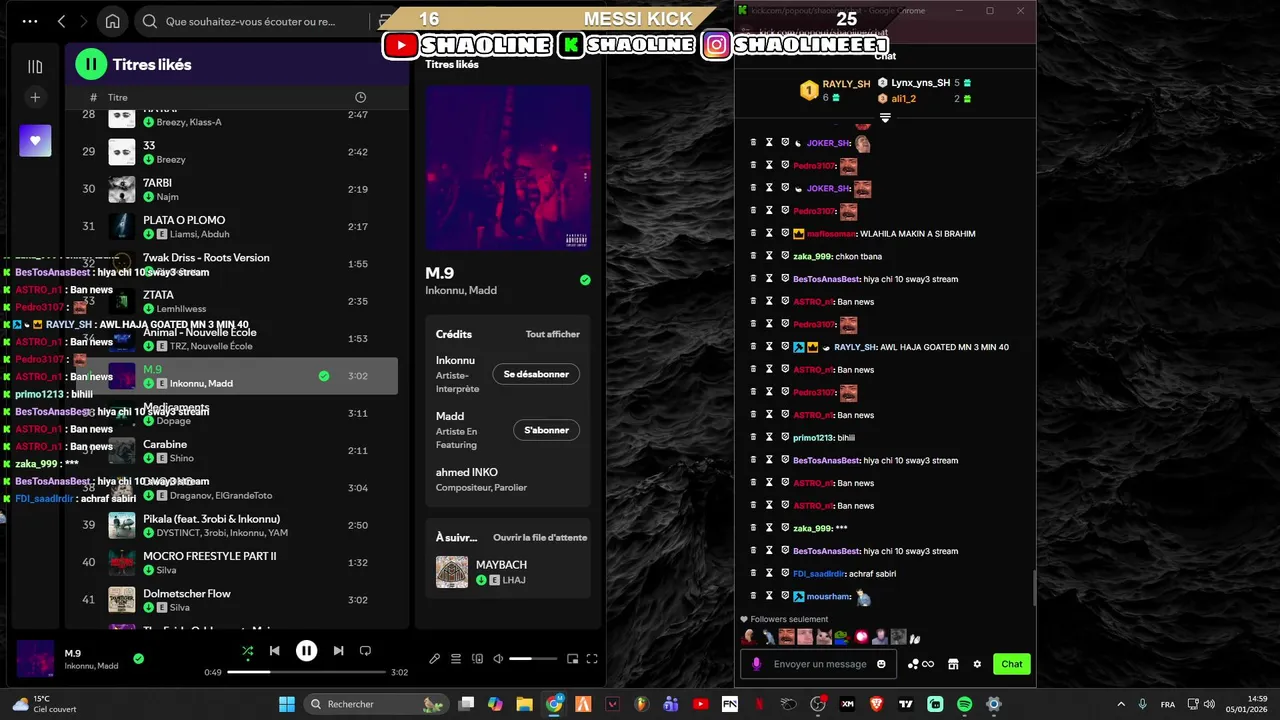Show hidden tray icons chevron
The width and height of the screenshot is (1280, 720).
pos(1120,704)
